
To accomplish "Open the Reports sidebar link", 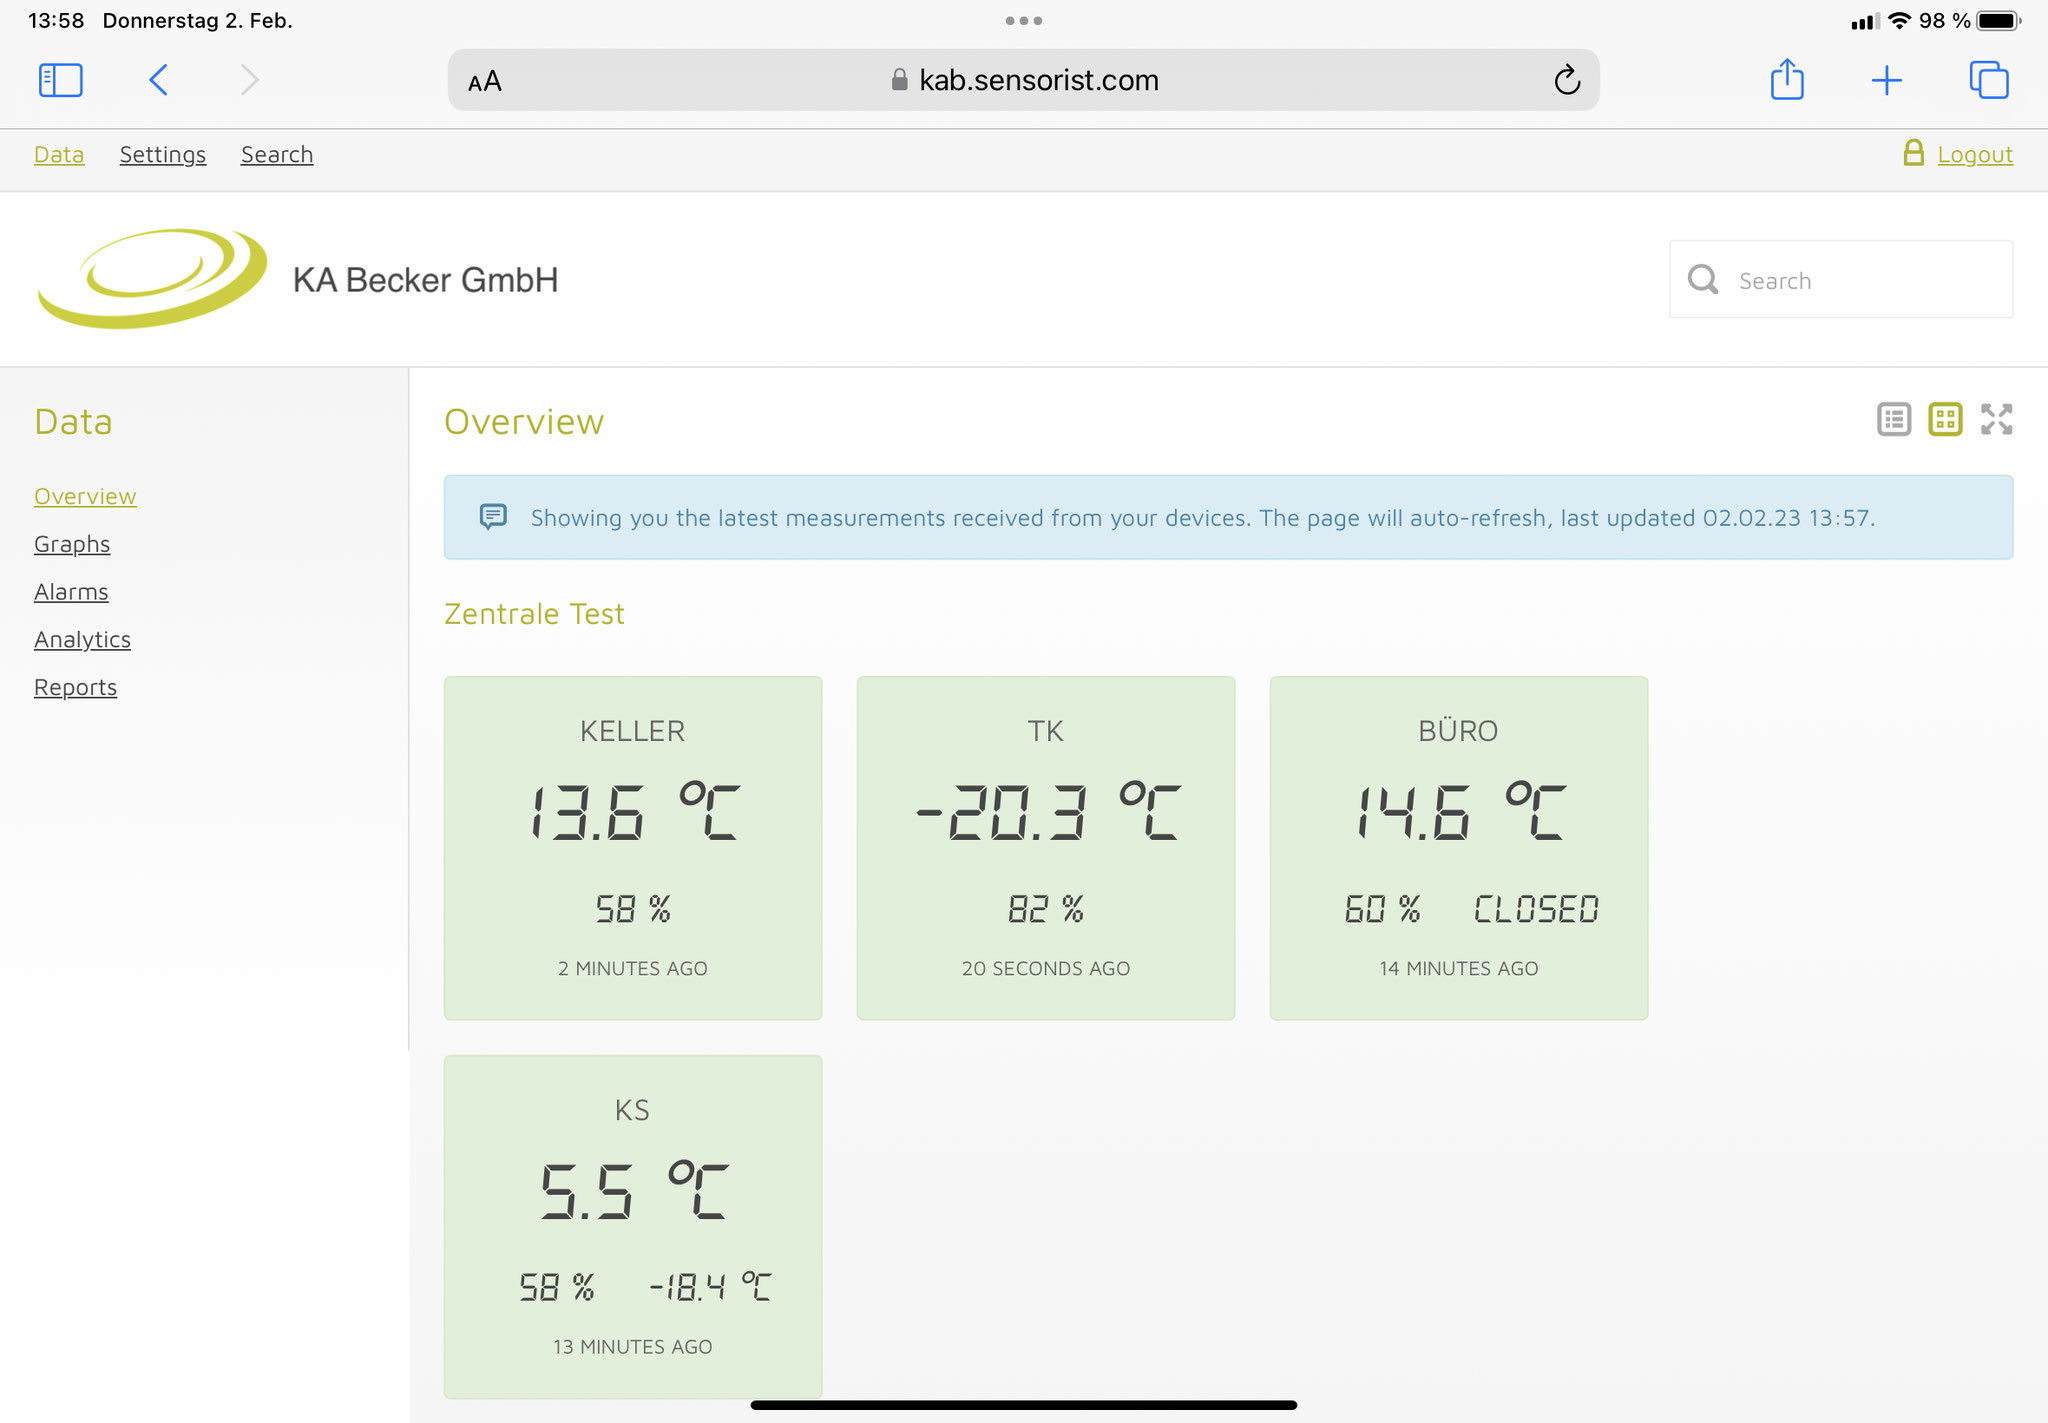I will (x=75, y=688).
